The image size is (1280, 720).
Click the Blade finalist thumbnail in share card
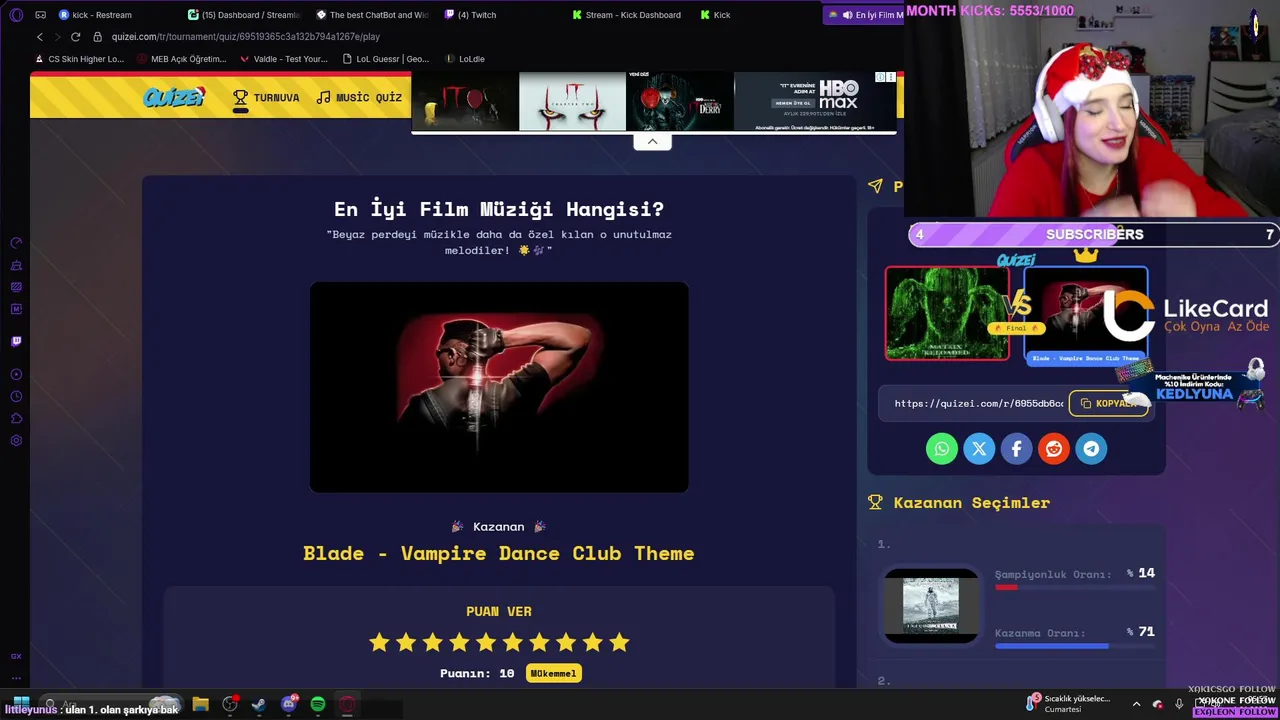pyautogui.click(x=1086, y=313)
